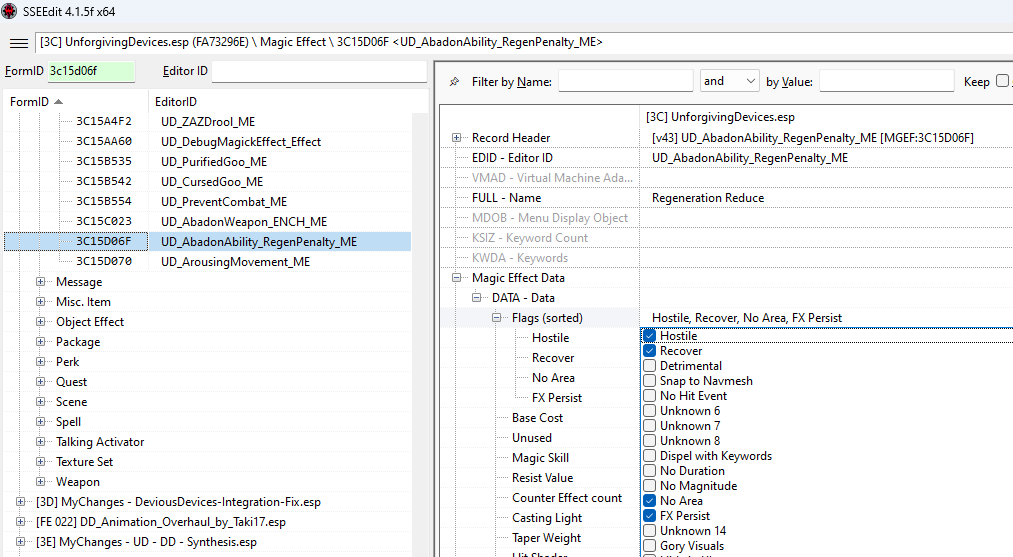1013x557 pixels.
Task: Expand the Texture Set group
Action: point(41,462)
